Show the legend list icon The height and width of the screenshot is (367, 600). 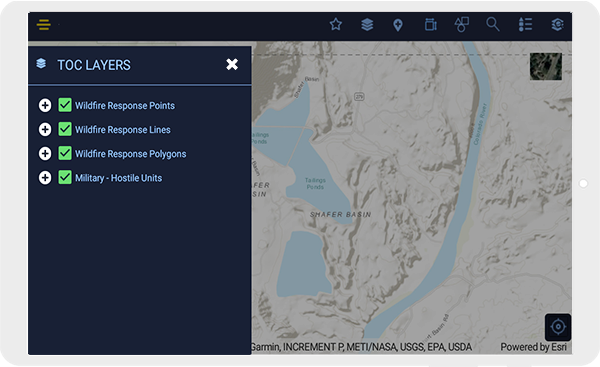pyautogui.click(x=525, y=24)
